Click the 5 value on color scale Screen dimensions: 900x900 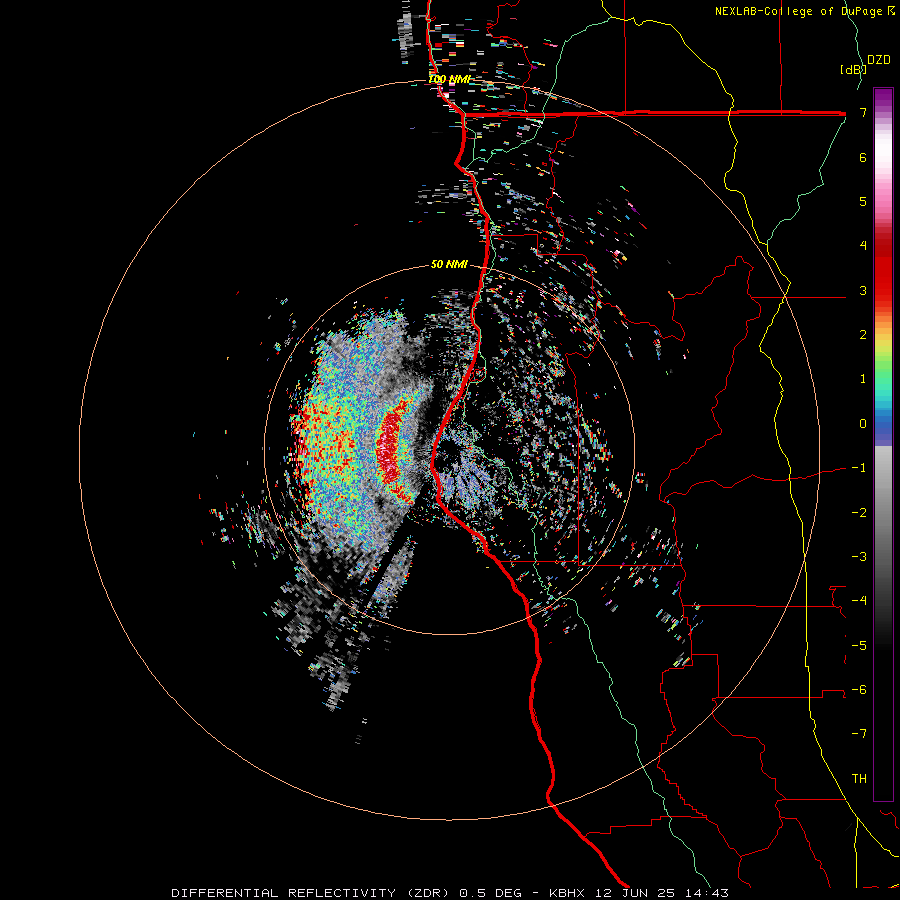pyautogui.click(x=863, y=201)
